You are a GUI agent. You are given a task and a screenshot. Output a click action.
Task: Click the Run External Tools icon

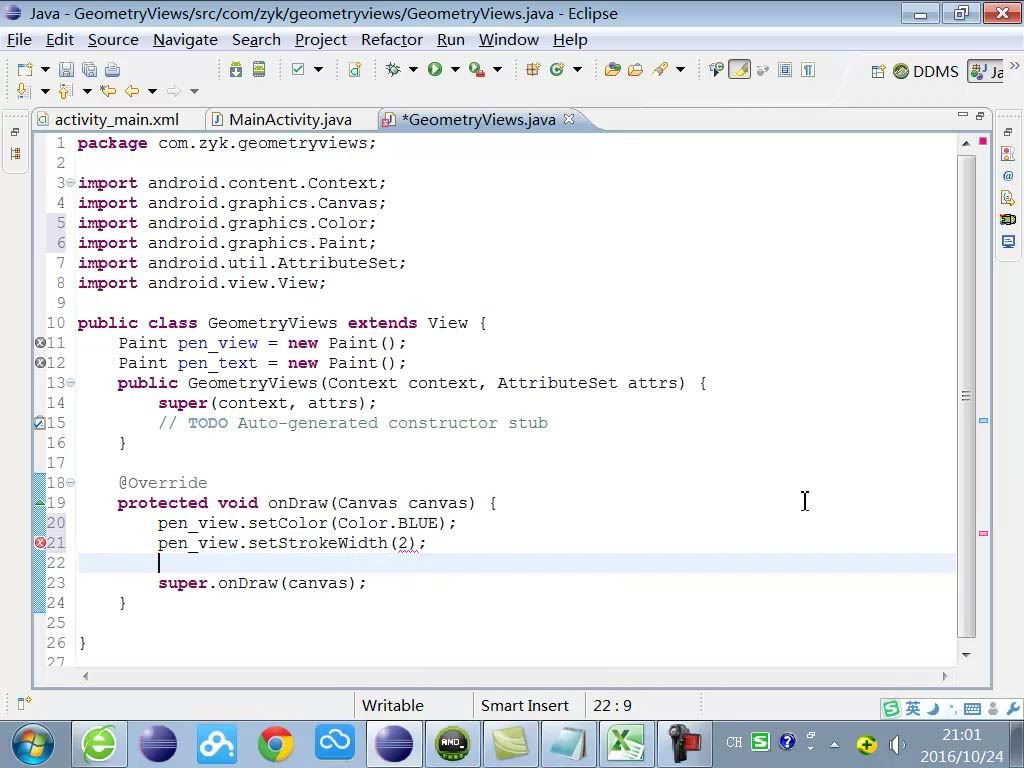click(x=477, y=69)
